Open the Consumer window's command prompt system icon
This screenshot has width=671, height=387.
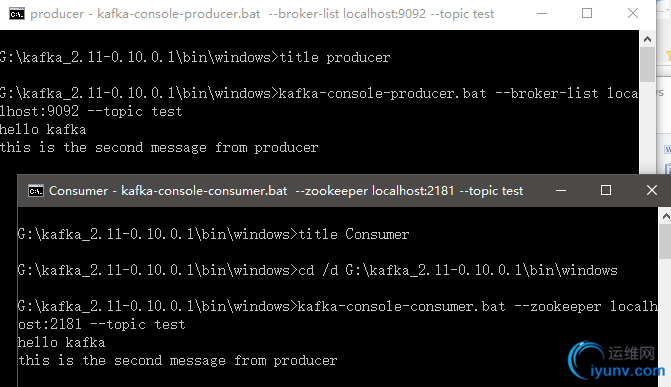[x=36, y=191]
